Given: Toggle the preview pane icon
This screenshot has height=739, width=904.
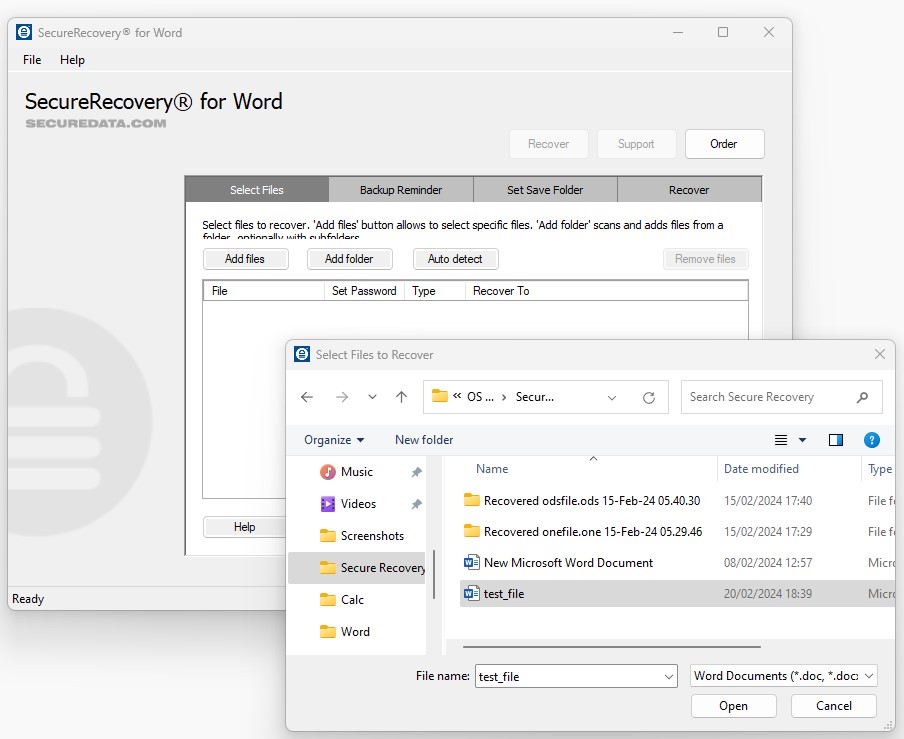Looking at the screenshot, I should (x=836, y=440).
